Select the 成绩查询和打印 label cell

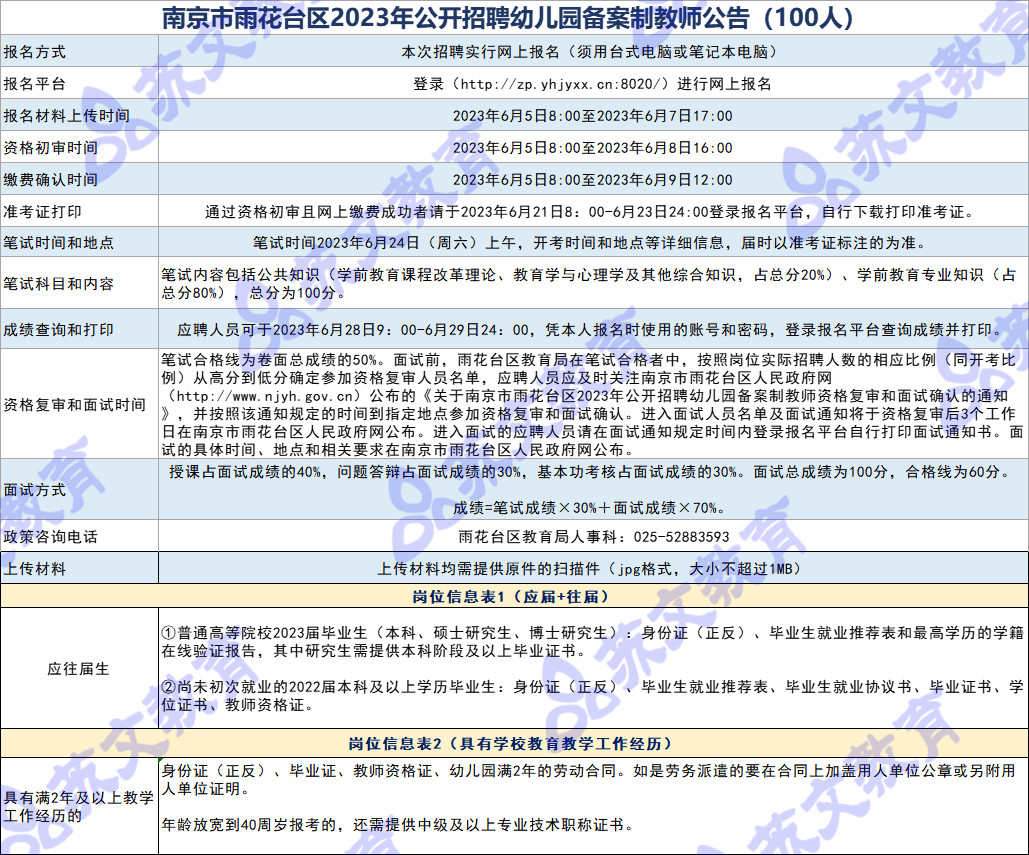[79, 329]
